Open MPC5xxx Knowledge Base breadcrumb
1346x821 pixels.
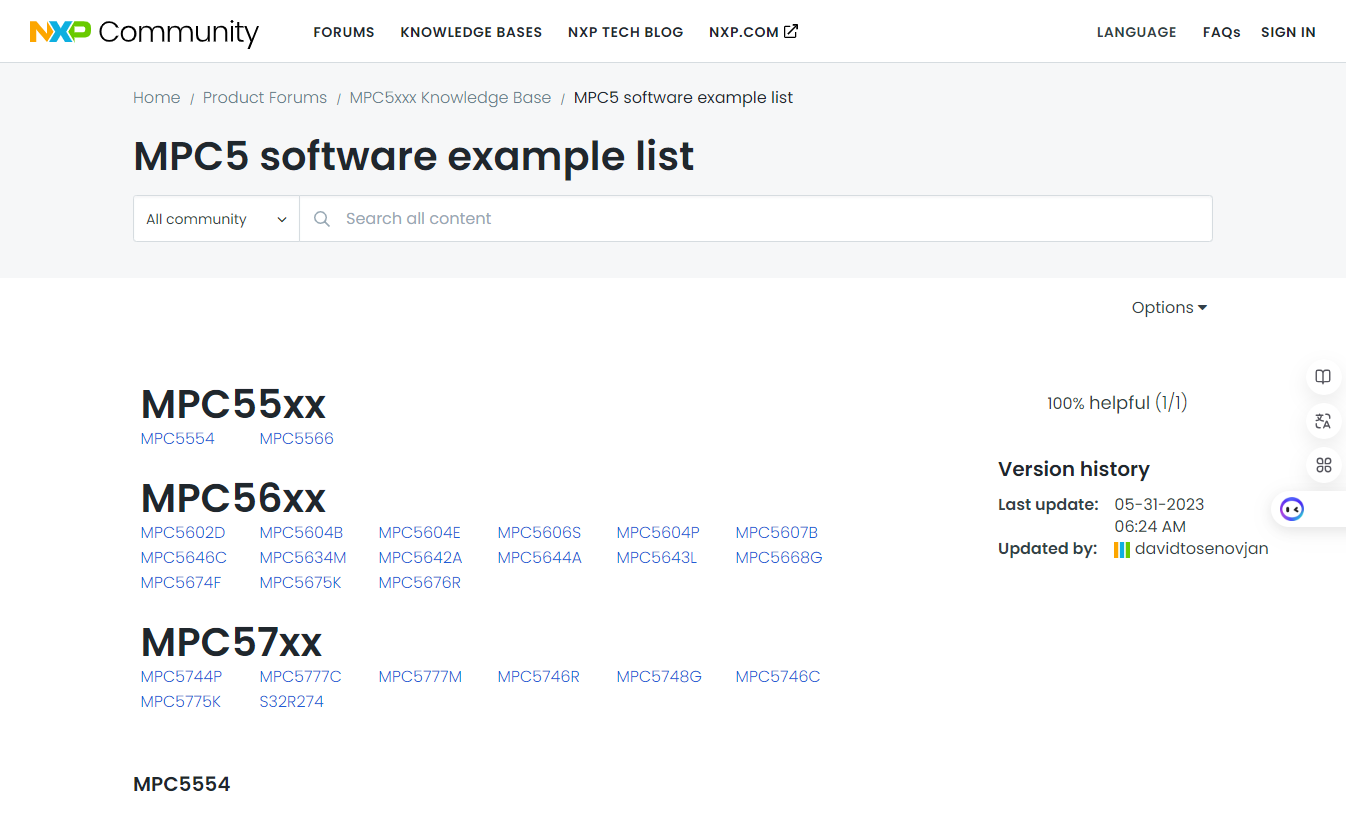pos(450,98)
